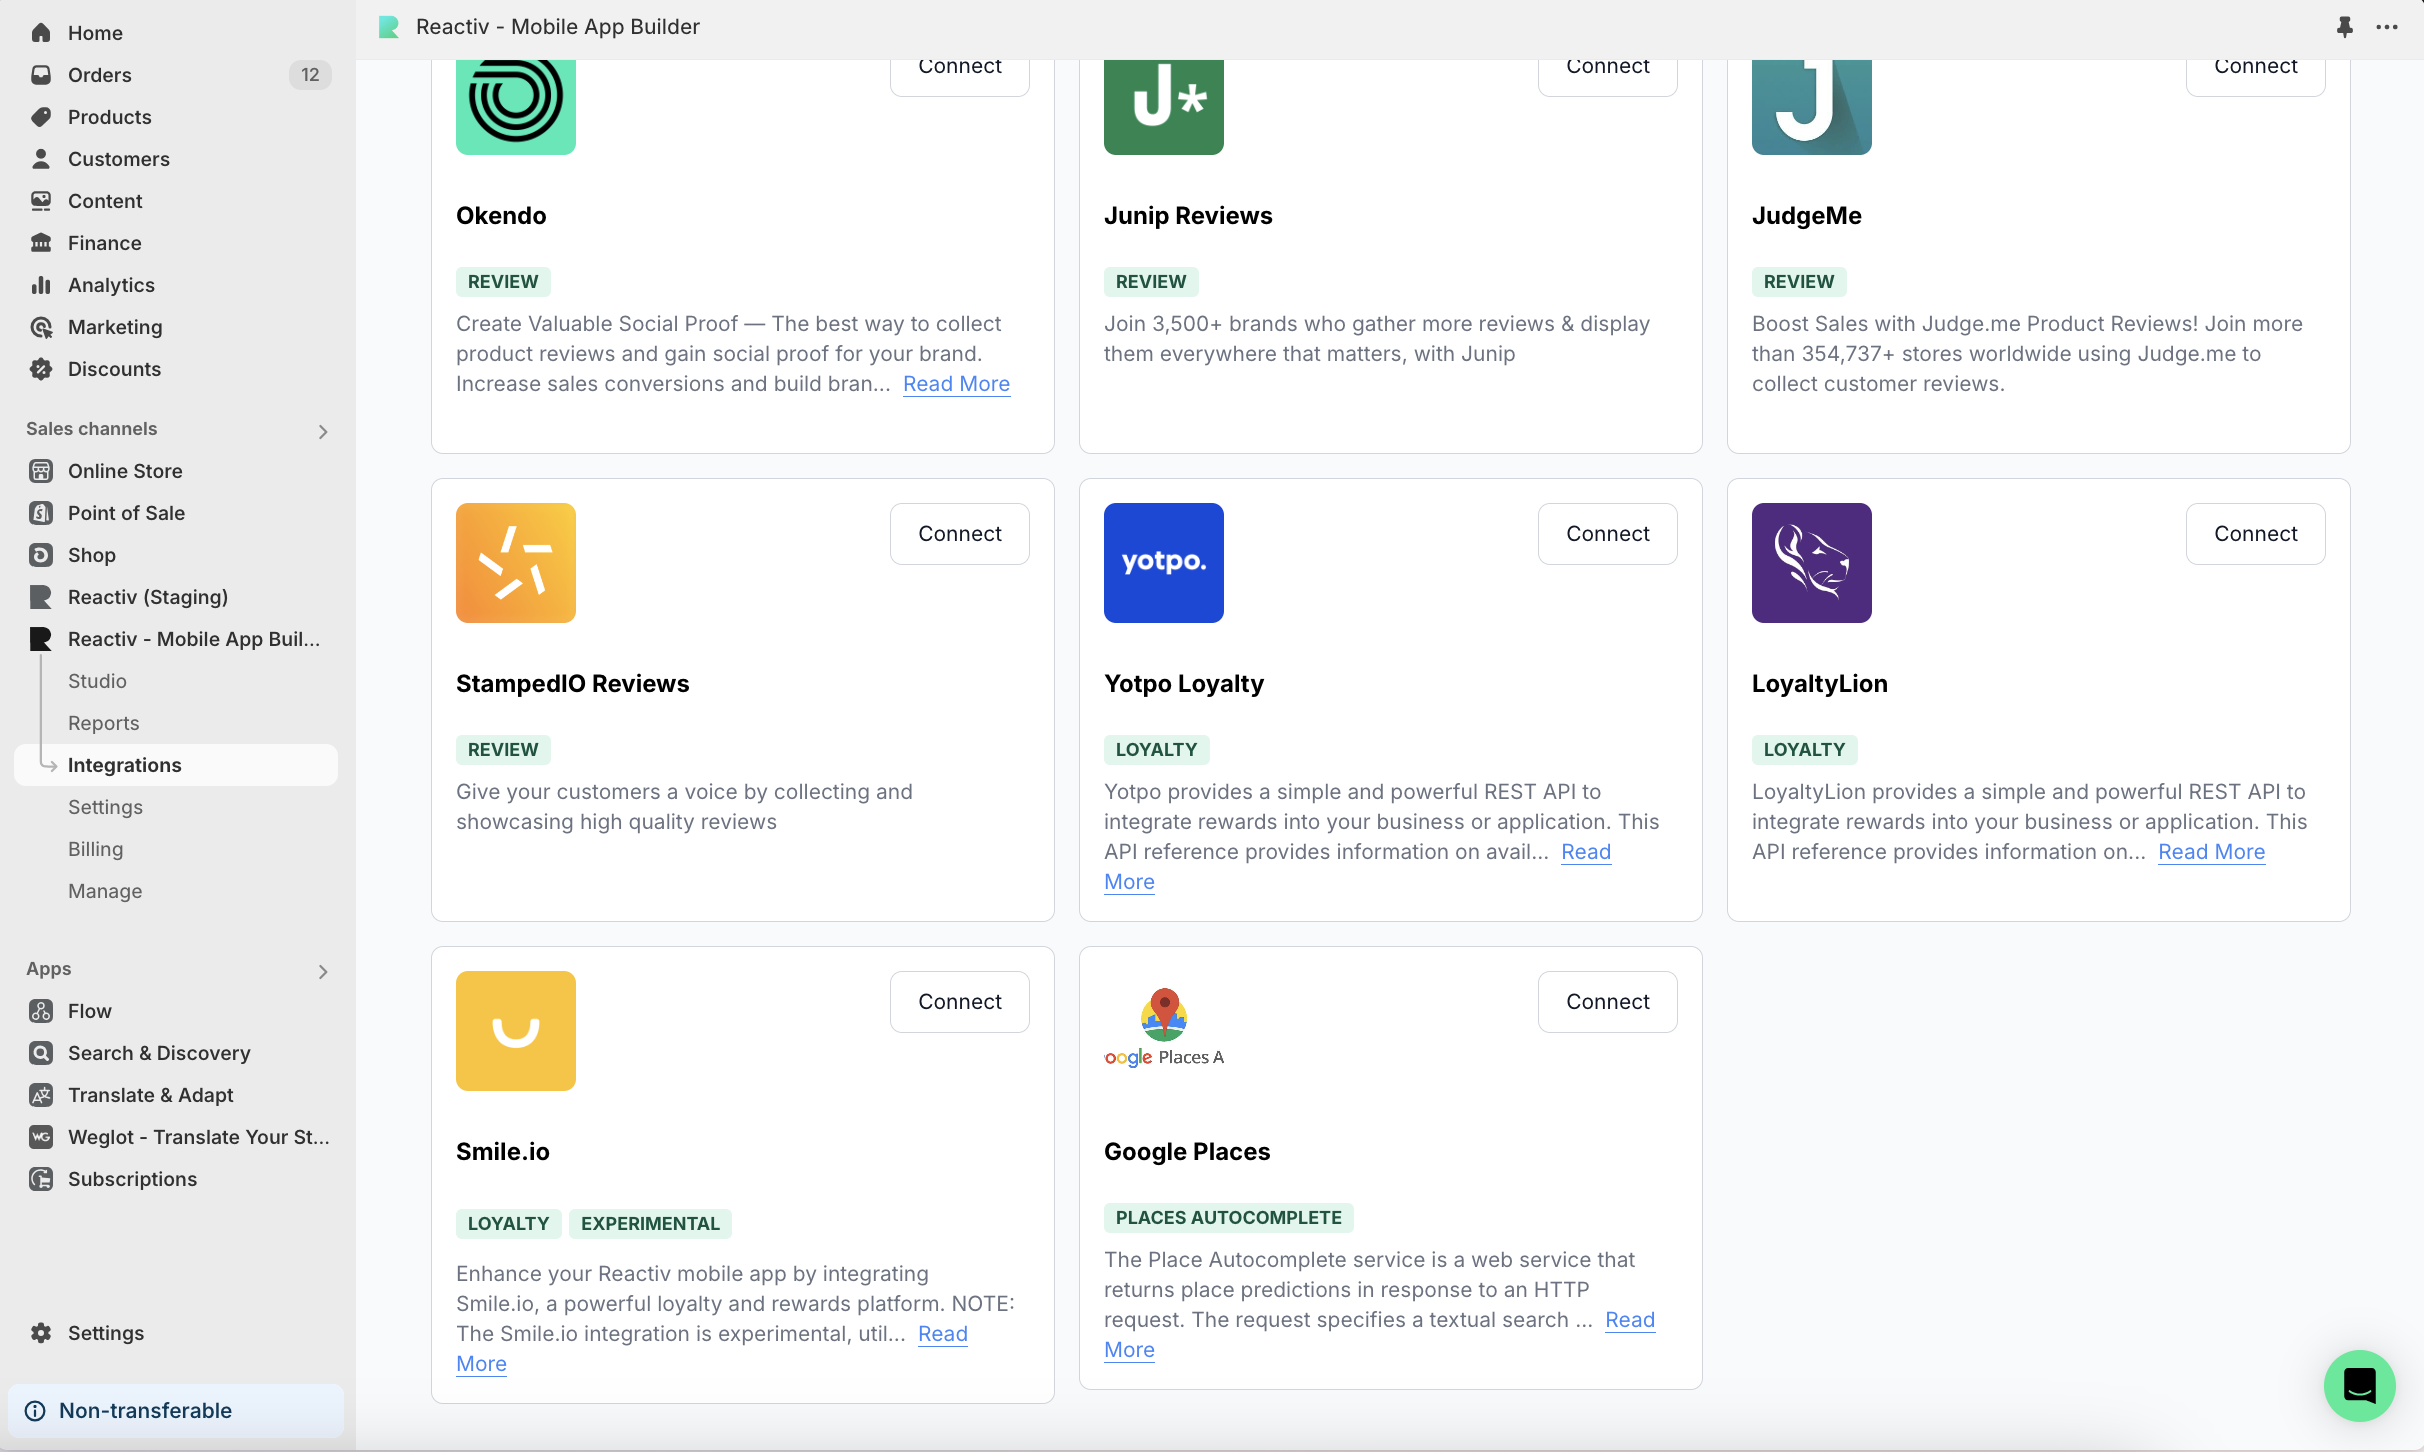Expand the Sales channels section
2424x1452 pixels.
322,431
